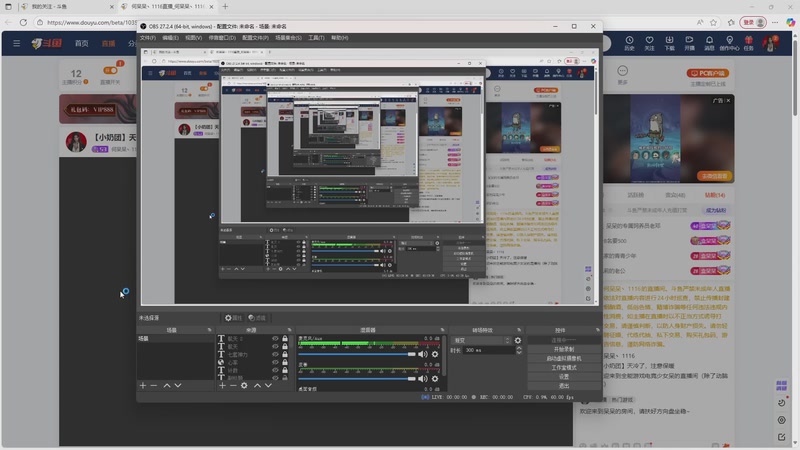The image size is (800, 450).
Task: Open OBS 工具(T) menu
Action: point(316,38)
